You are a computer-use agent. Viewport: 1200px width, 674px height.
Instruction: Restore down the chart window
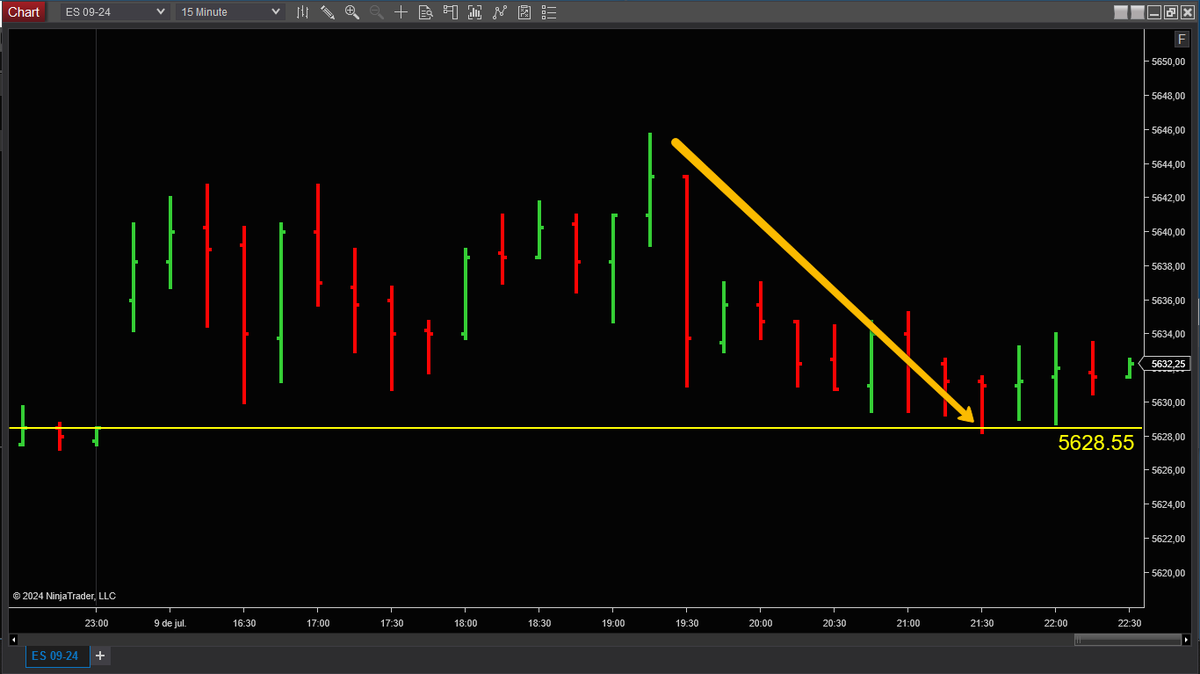click(x=1169, y=12)
